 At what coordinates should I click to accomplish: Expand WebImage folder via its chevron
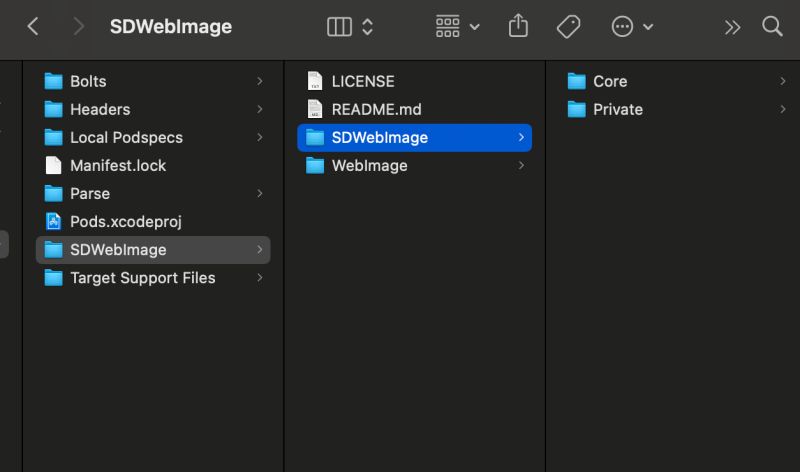[x=521, y=165]
